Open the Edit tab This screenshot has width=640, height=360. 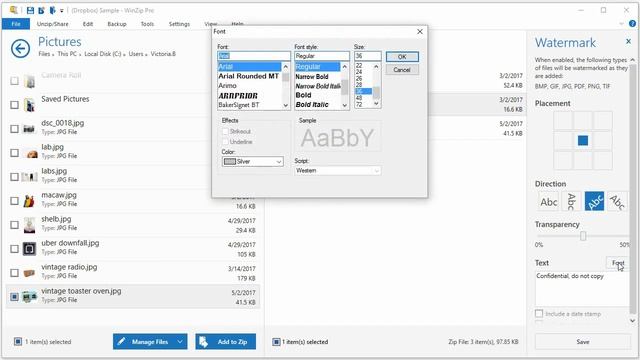point(88,24)
